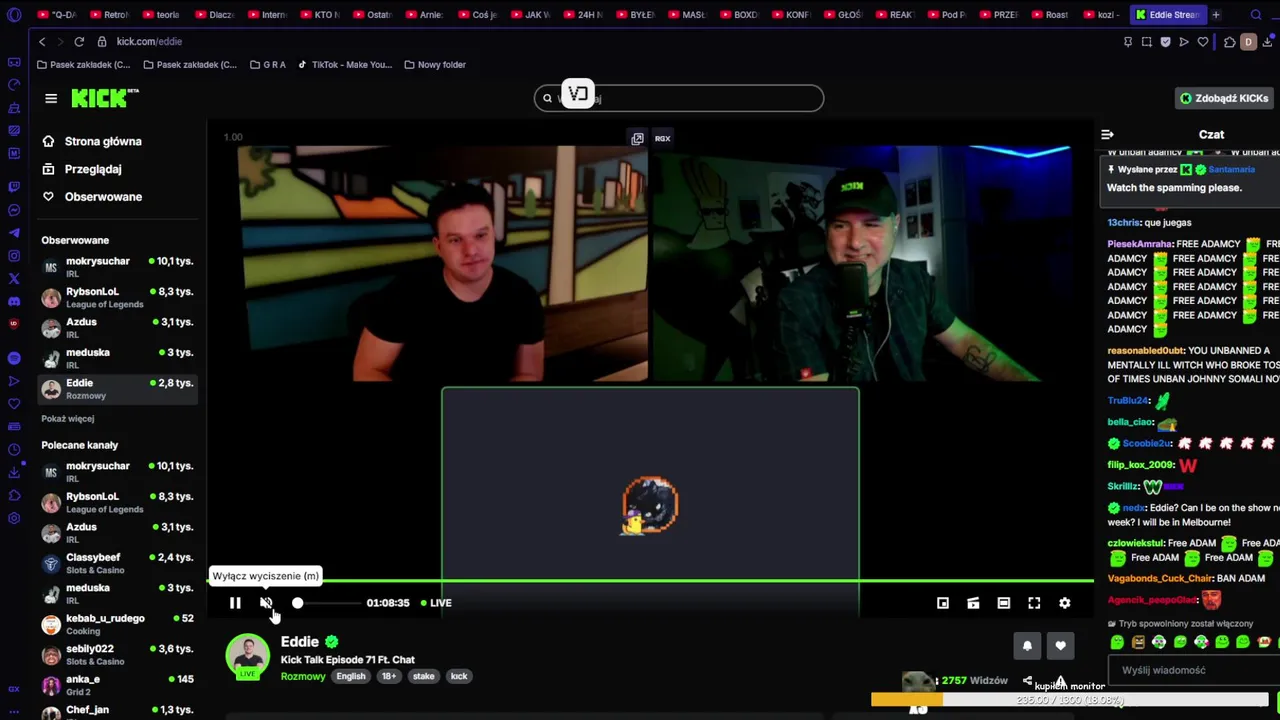Open a new browser tab
The width and height of the screenshot is (1280, 720).
pyautogui.click(x=1216, y=15)
